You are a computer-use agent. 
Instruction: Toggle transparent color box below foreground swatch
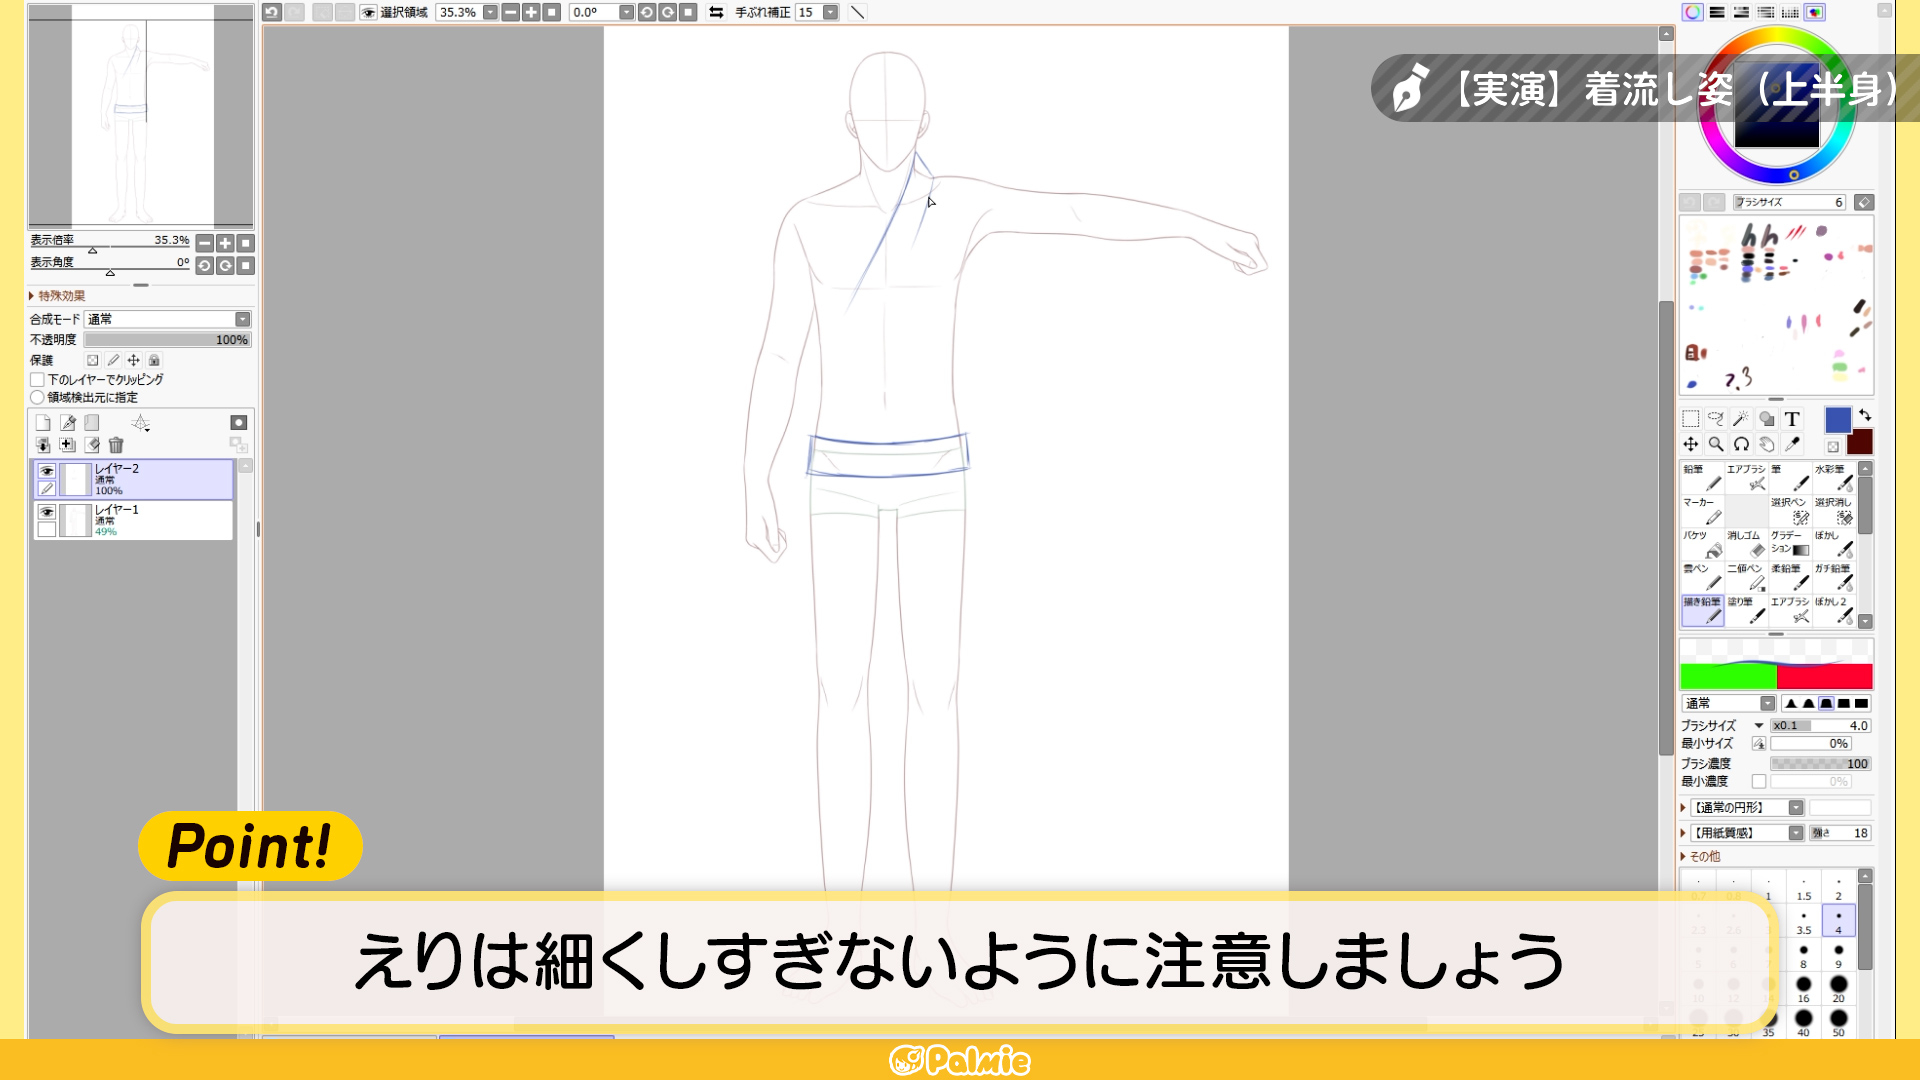[x=1833, y=447]
